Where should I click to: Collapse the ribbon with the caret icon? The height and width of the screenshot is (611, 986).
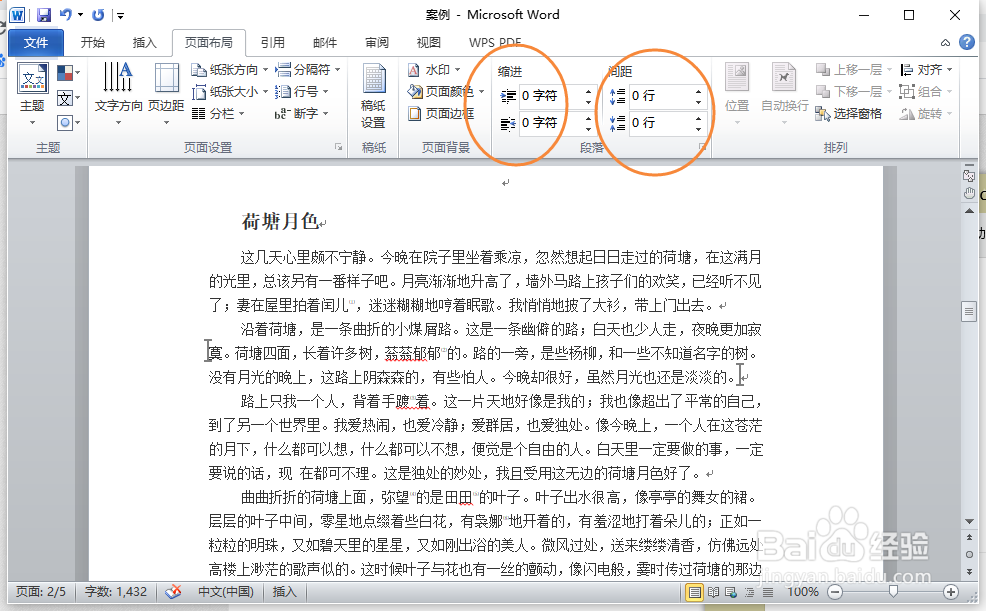point(945,43)
